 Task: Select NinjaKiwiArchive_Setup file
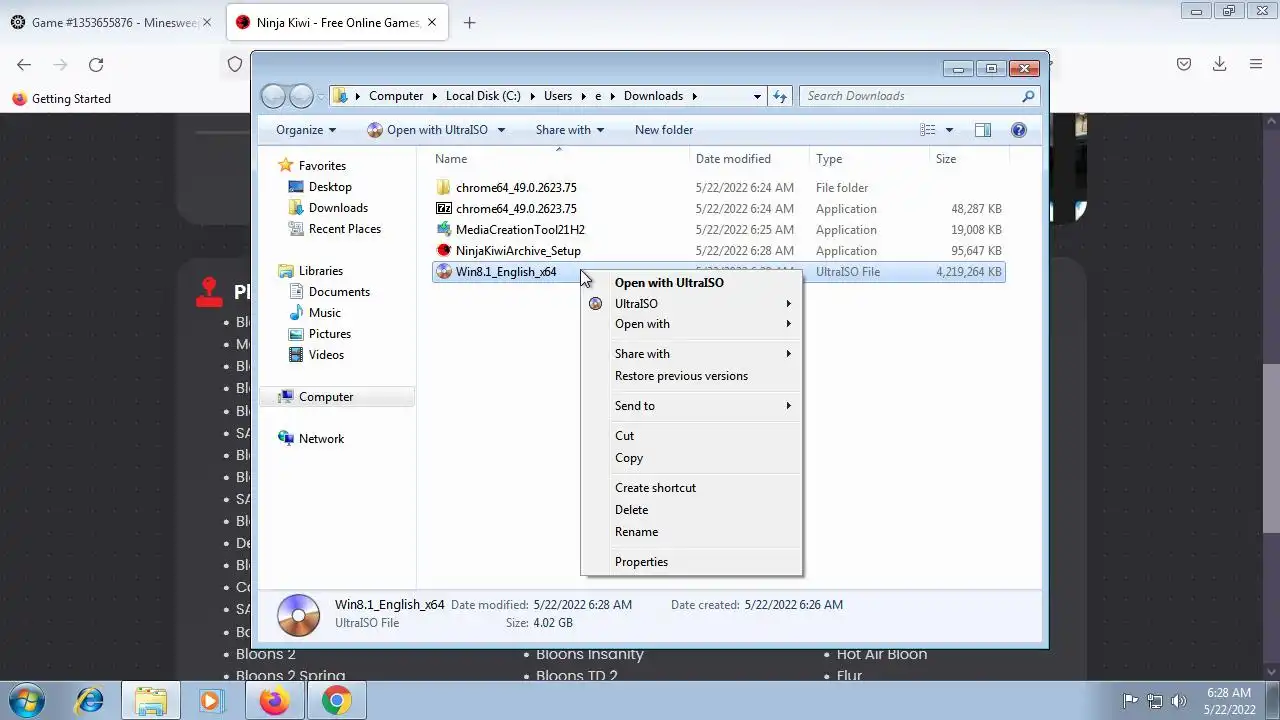[518, 251]
